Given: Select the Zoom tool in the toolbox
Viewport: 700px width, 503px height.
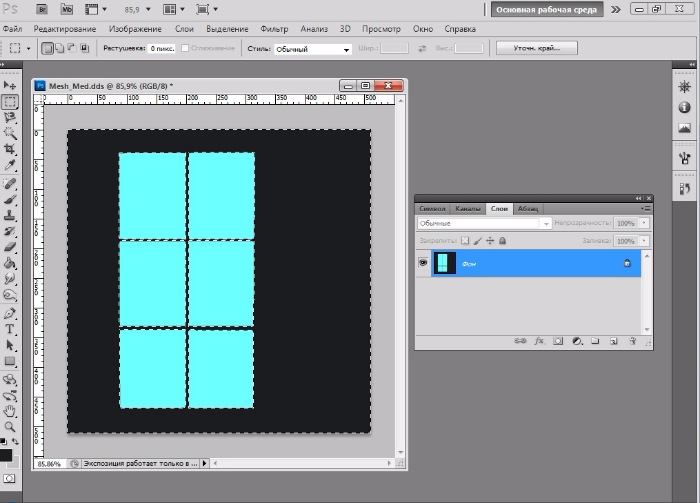Looking at the screenshot, I should (10, 426).
